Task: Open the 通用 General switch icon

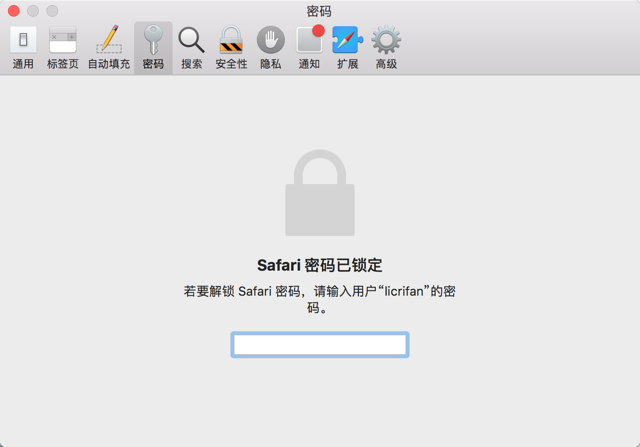Action: 23,40
